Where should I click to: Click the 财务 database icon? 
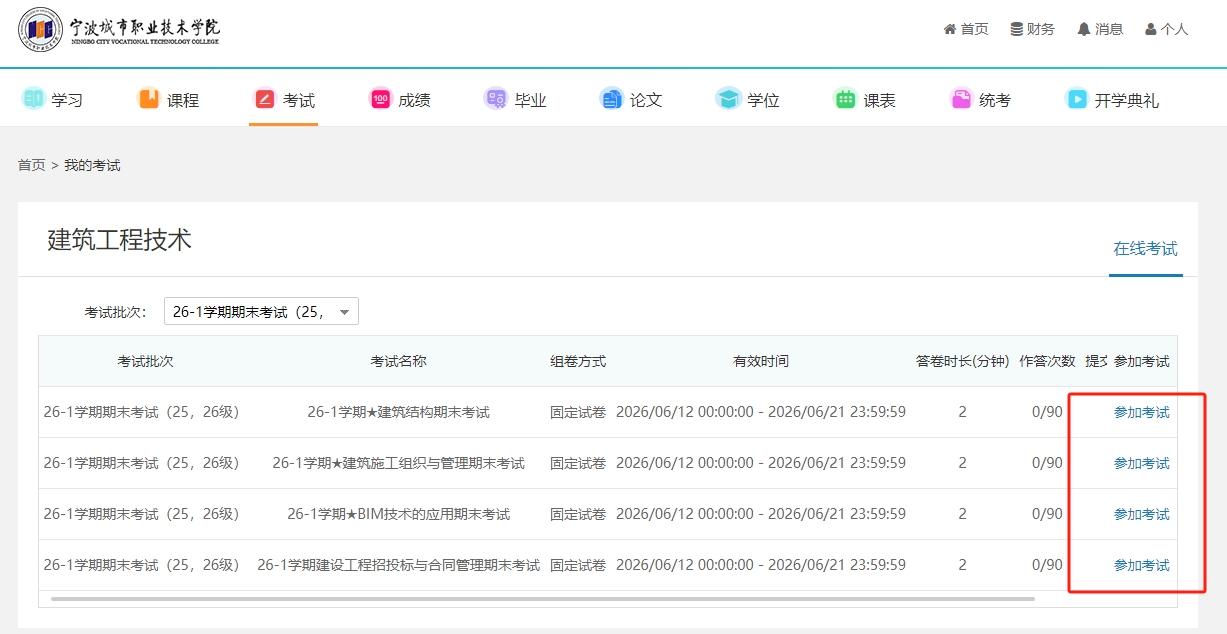pyautogui.click(x=1016, y=30)
